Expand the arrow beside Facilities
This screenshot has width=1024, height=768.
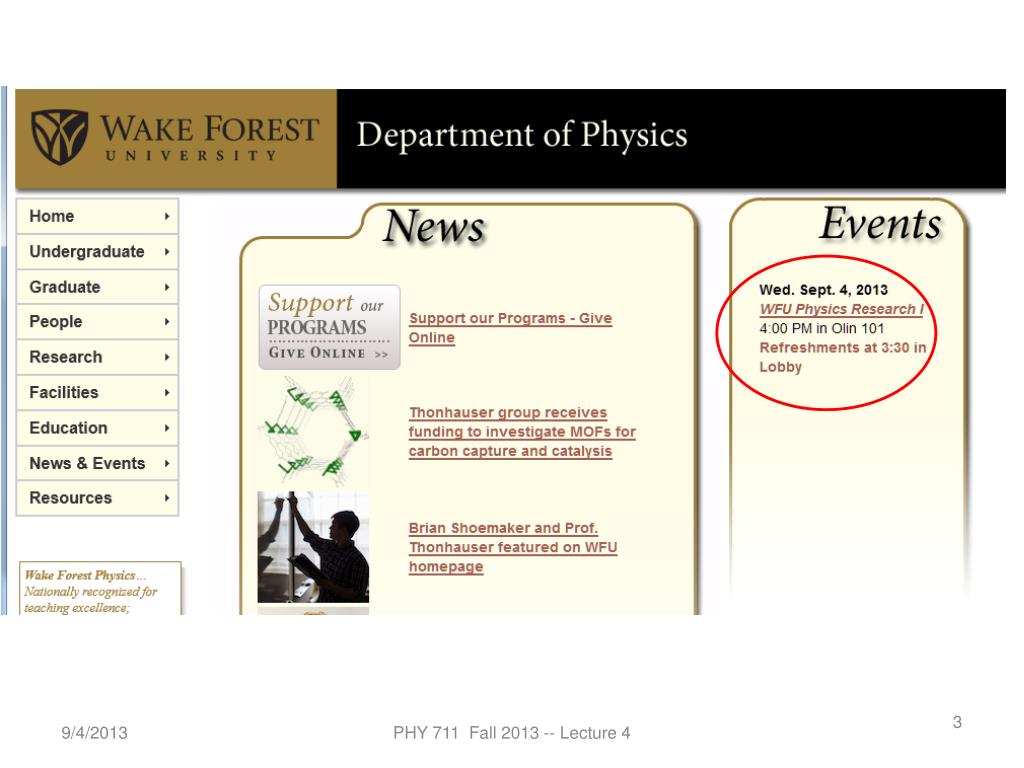click(167, 392)
